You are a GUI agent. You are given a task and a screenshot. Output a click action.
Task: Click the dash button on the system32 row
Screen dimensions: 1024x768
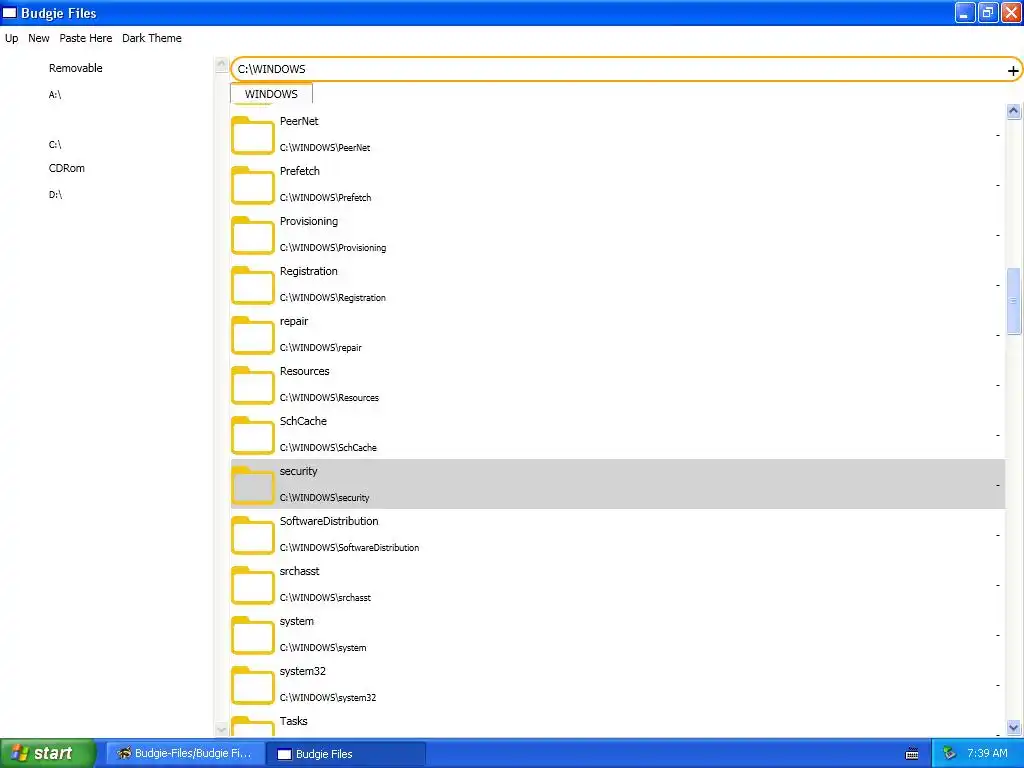pos(998,685)
